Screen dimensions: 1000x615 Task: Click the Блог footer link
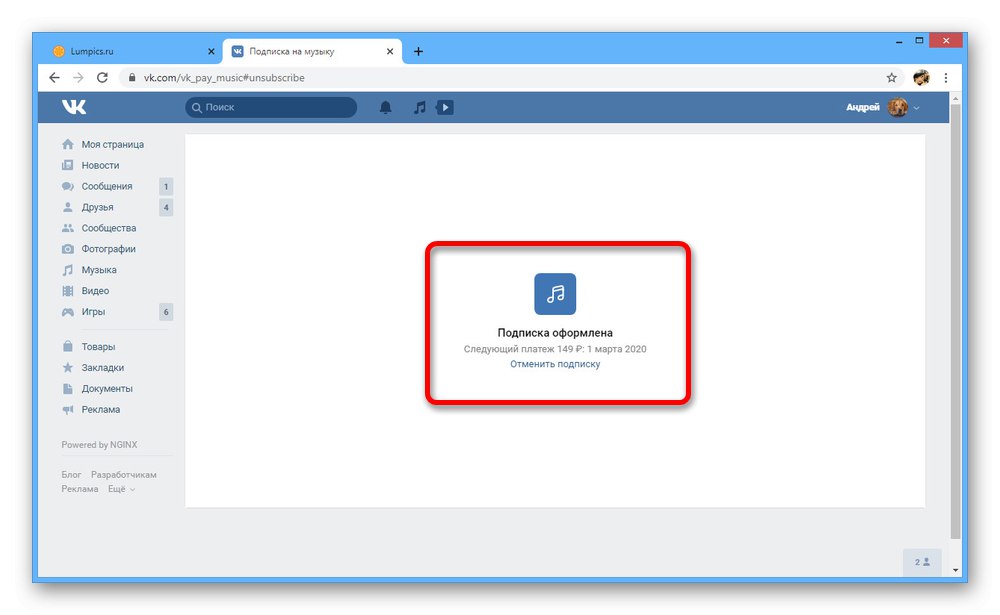pyautogui.click(x=71, y=475)
